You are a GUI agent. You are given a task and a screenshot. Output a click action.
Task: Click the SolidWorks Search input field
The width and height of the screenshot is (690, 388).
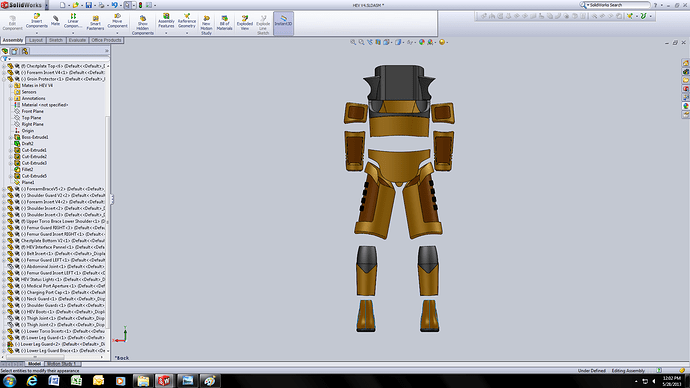tap(617, 5)
